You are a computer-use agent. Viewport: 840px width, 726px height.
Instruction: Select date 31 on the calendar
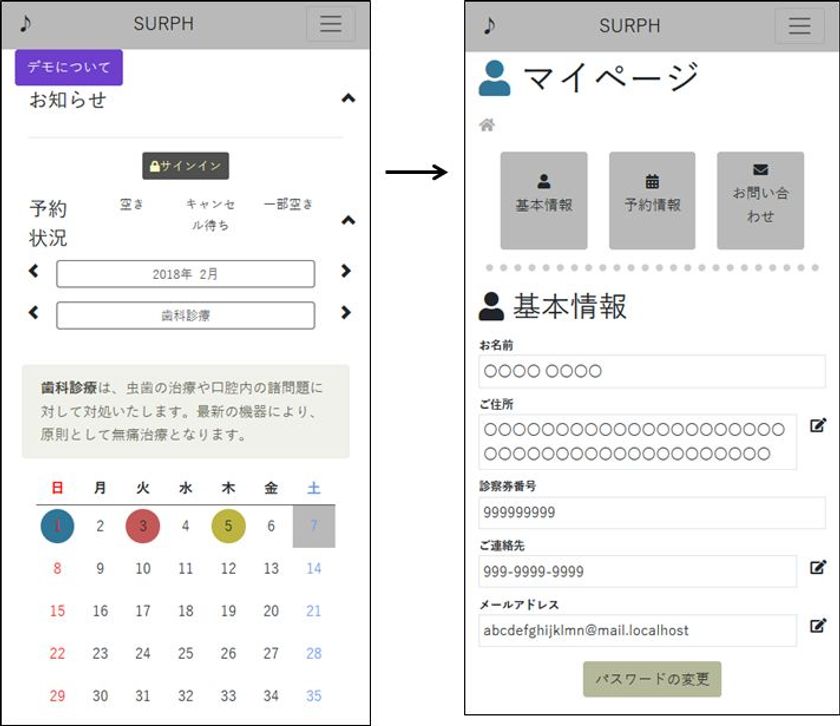(142, 695)
